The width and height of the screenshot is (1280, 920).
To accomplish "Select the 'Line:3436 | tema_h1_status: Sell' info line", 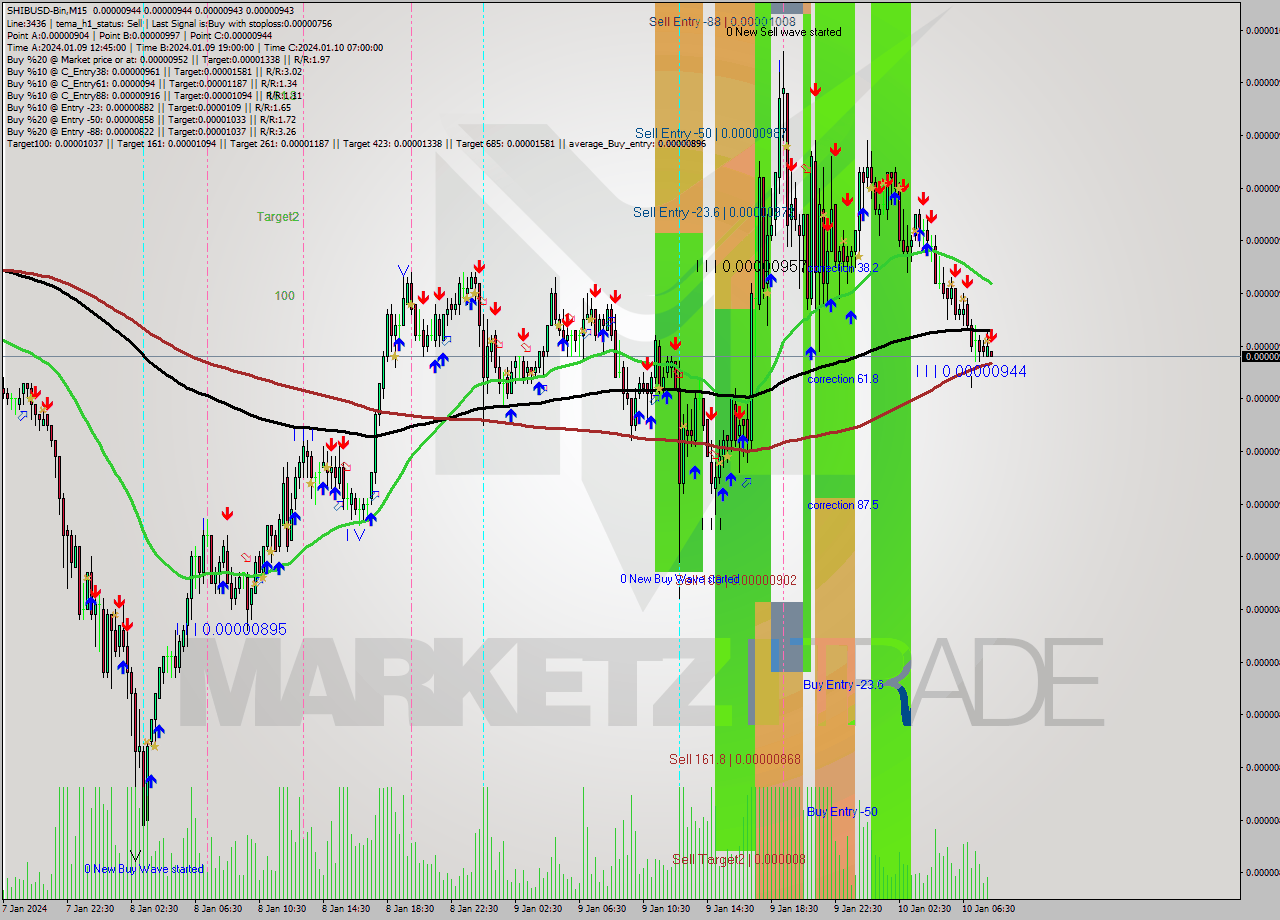I will [x=169, y=23].
